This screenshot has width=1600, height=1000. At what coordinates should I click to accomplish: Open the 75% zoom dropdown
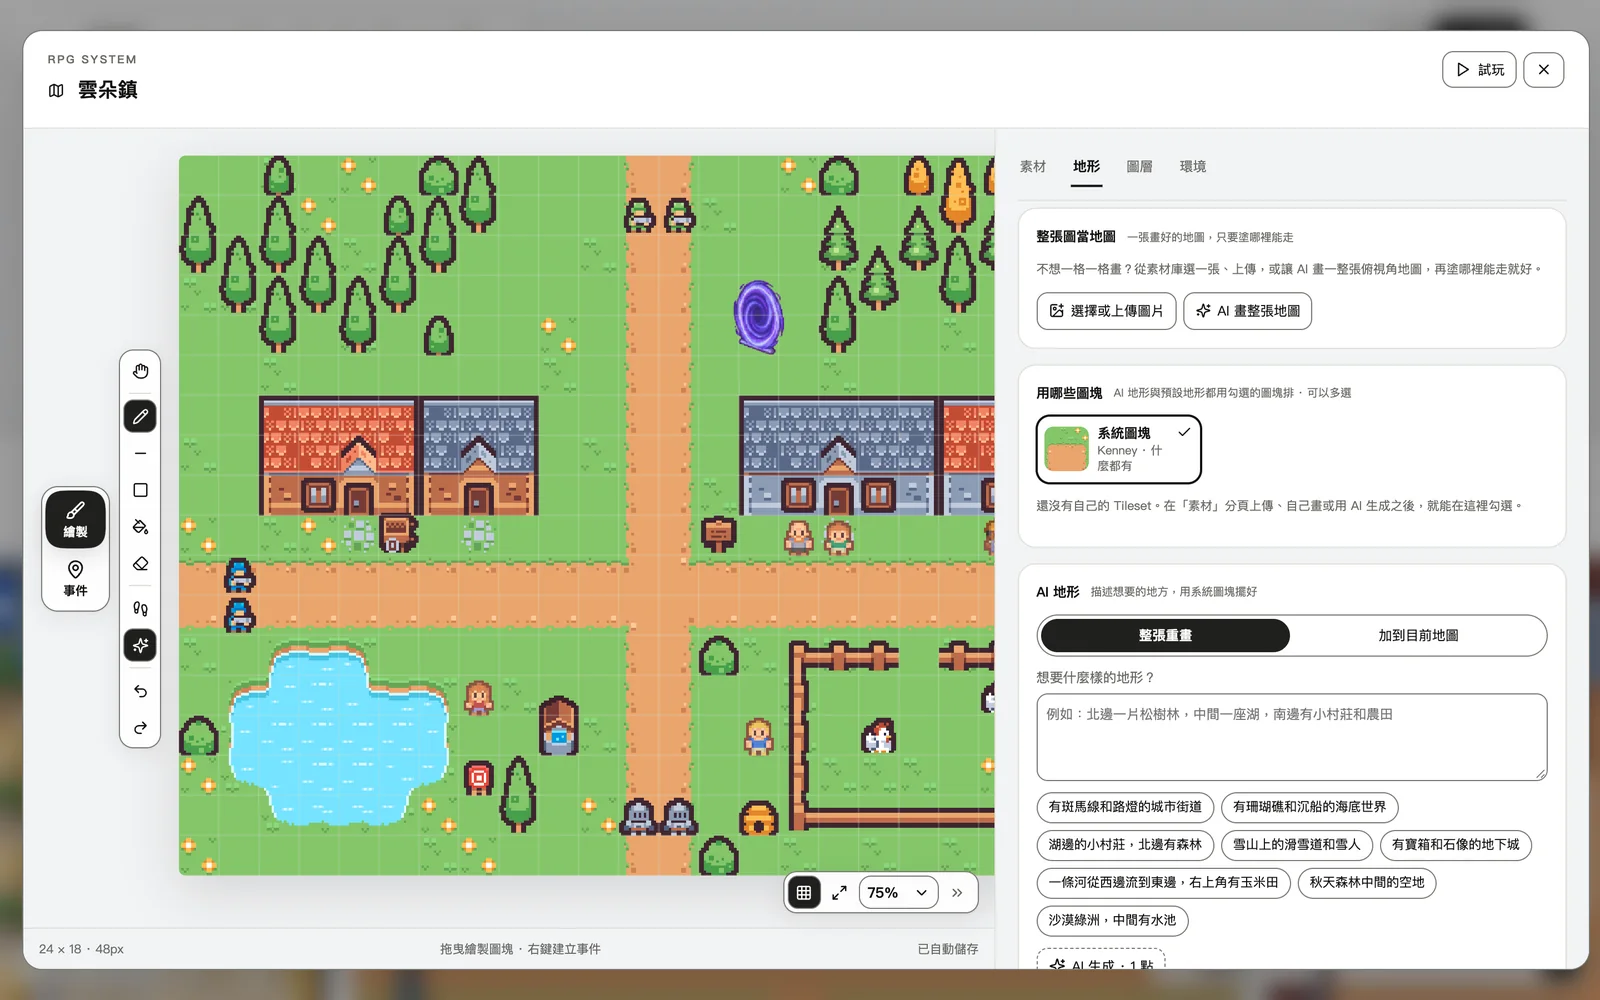898,892
